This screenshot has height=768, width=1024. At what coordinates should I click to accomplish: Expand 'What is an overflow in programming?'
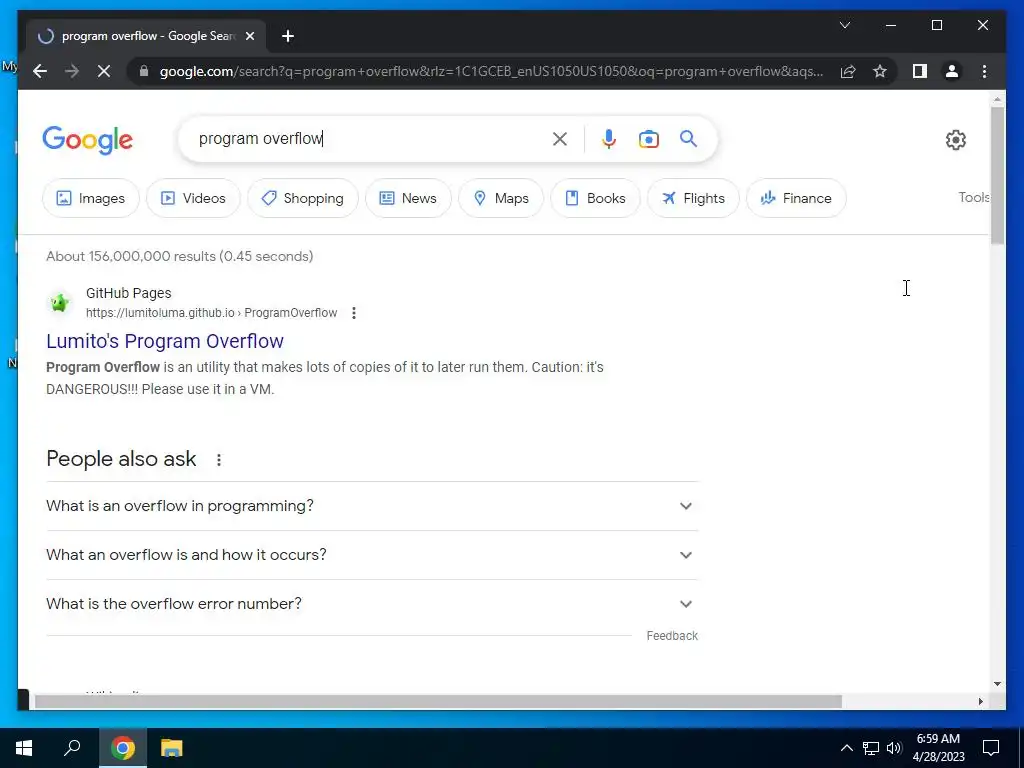(372, 506)
